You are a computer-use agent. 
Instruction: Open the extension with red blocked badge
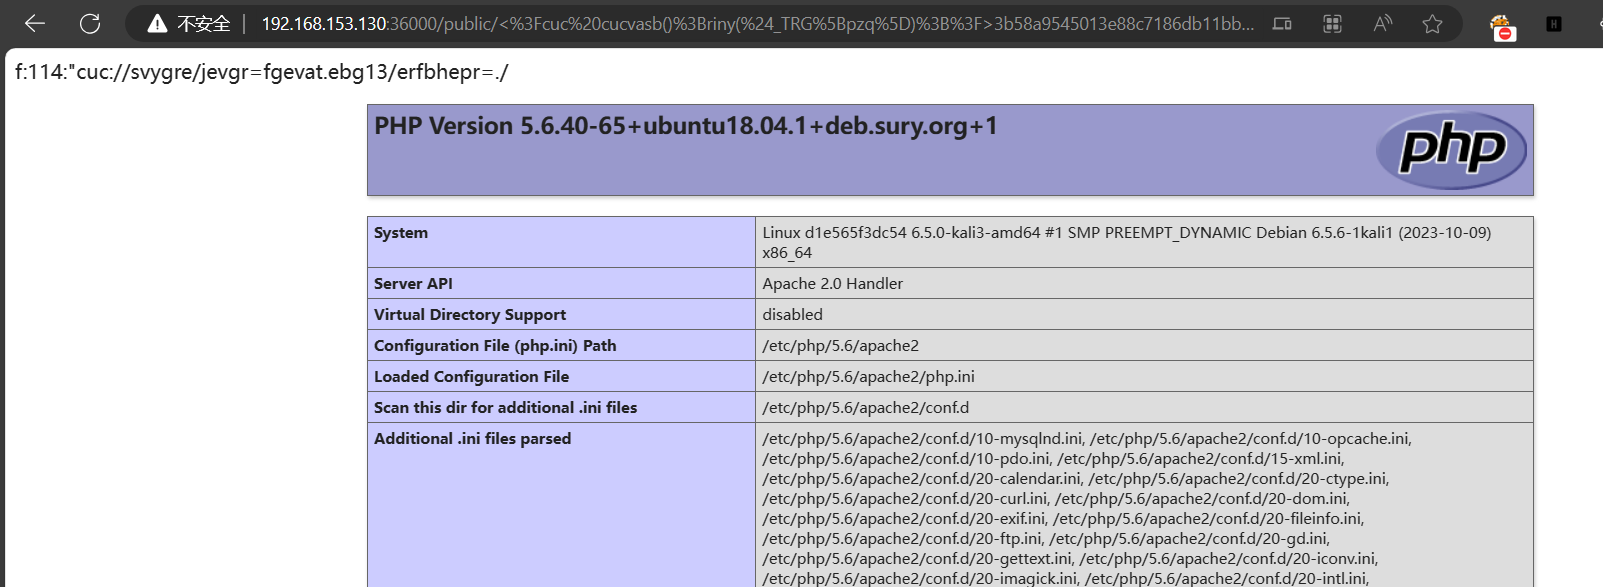(x=1501, y=26)
